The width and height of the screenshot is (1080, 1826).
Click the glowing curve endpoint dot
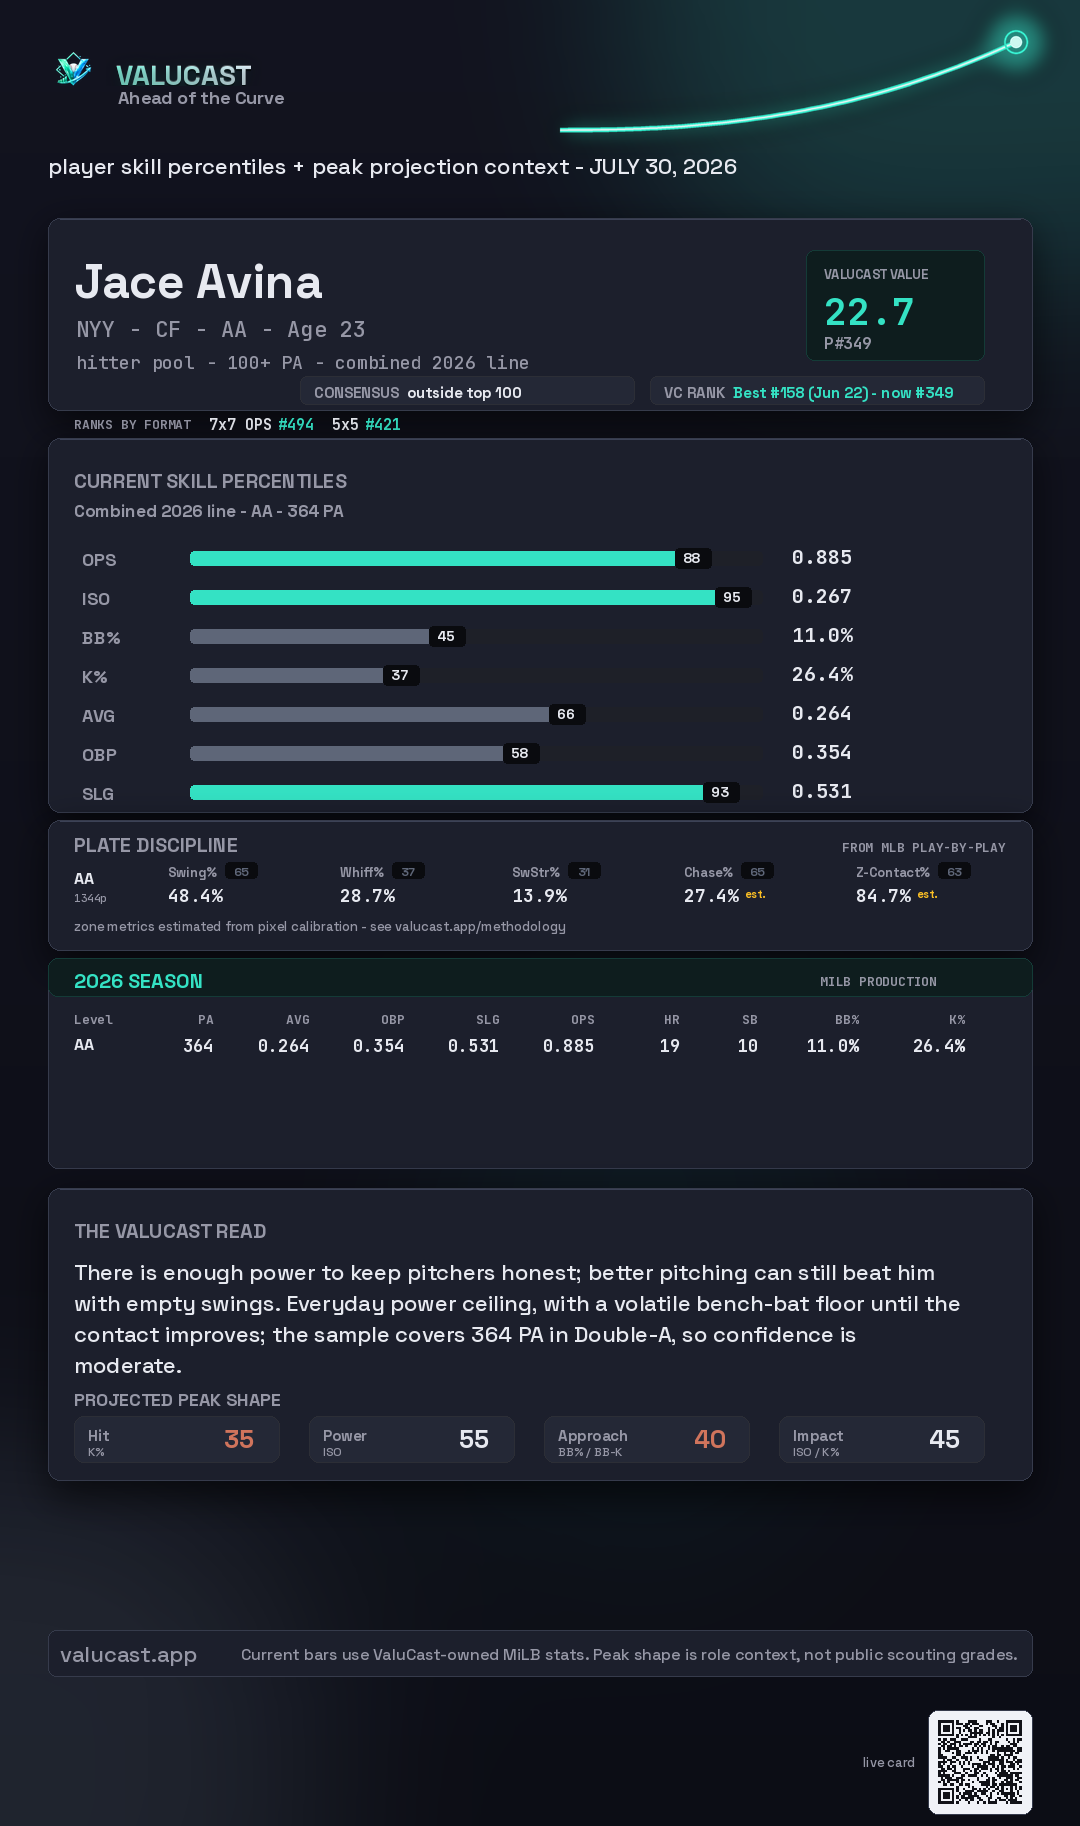(1016, 42)
